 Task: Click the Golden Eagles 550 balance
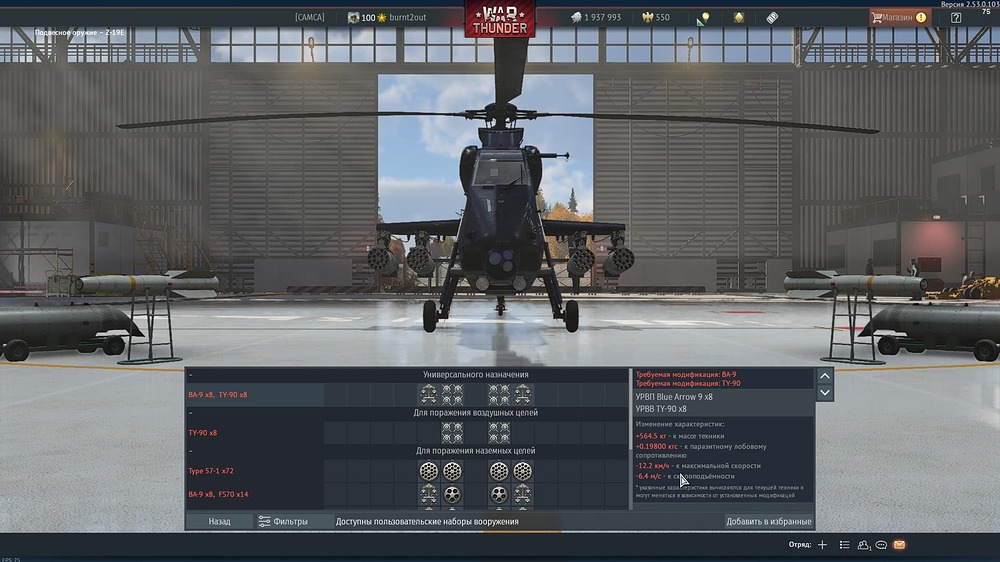(x=655, y=18)
